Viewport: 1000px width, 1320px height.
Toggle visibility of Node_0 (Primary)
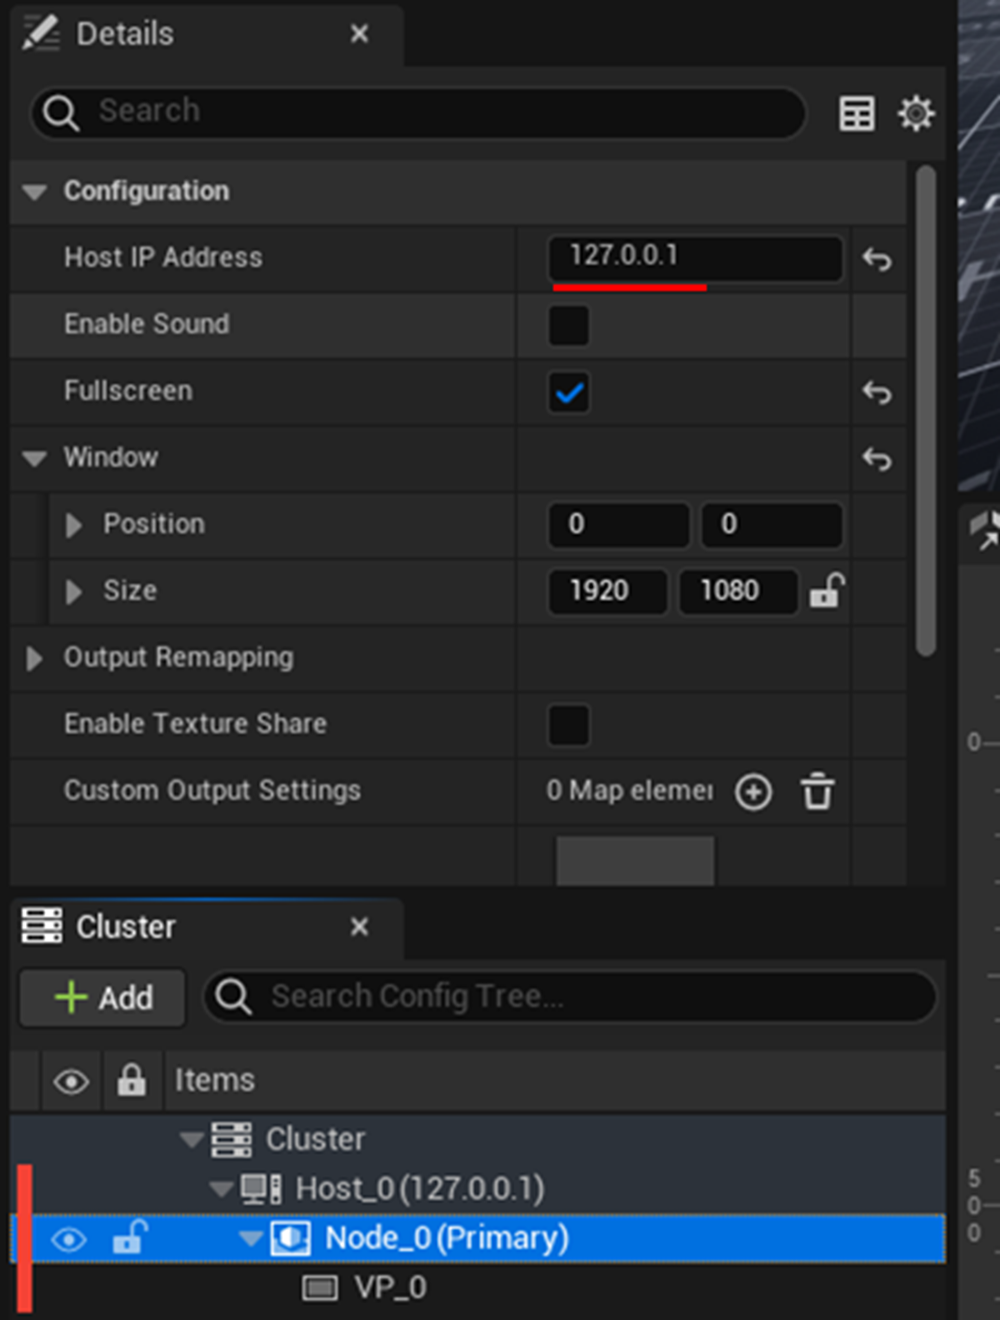coord(68,1240)
